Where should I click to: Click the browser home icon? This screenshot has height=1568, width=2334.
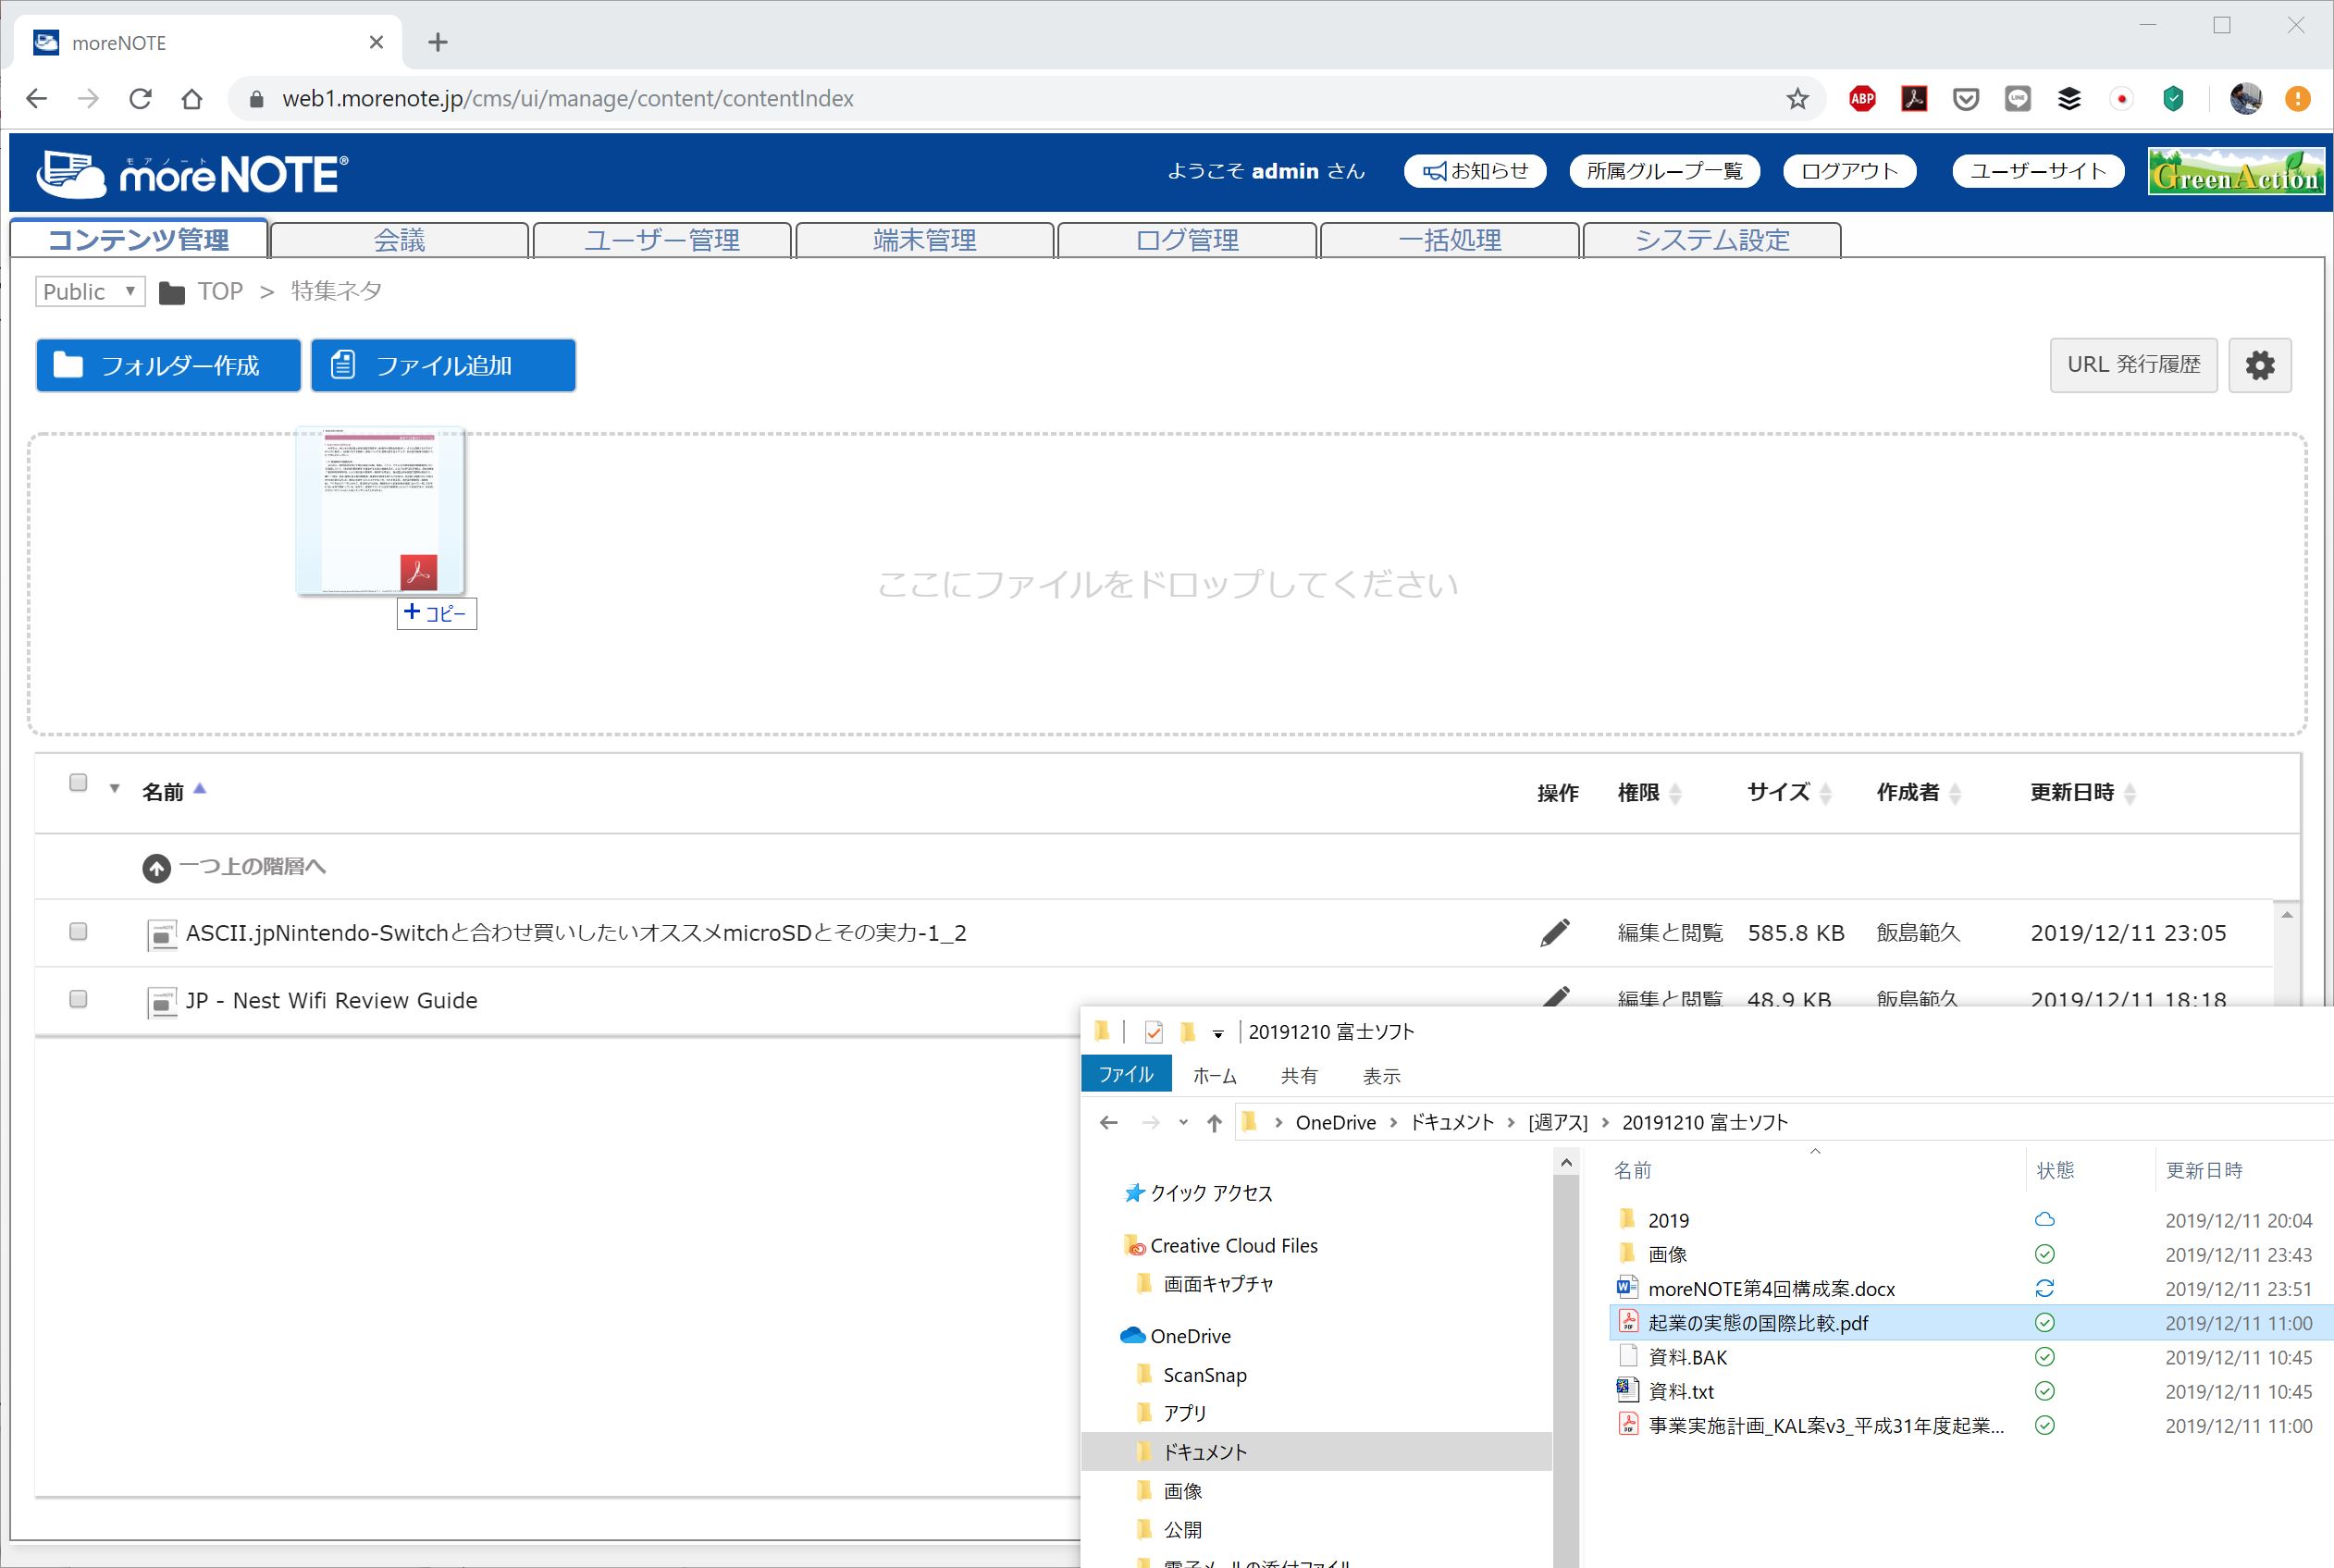pyautogui.click(x=192, y=98)
